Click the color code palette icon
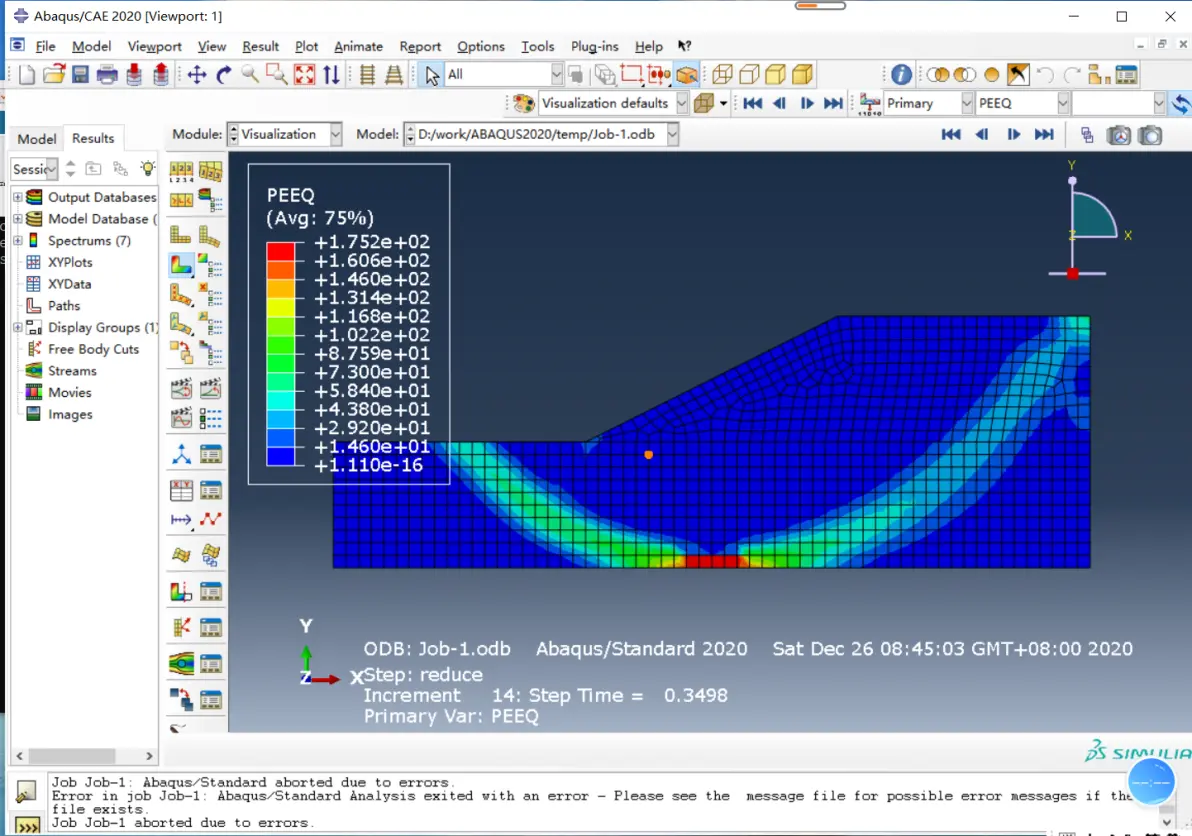 (x=524, y=103)
